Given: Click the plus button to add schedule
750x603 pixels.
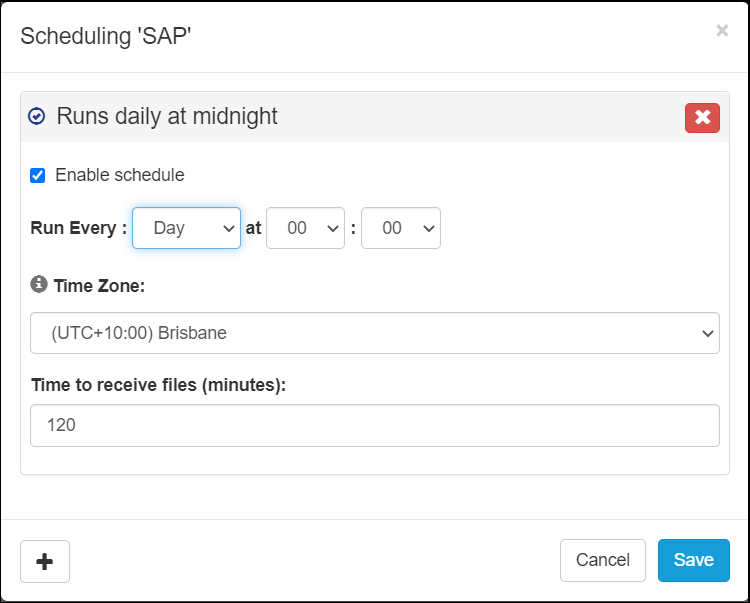Looking at the screenshot, I should coord(45,561).
